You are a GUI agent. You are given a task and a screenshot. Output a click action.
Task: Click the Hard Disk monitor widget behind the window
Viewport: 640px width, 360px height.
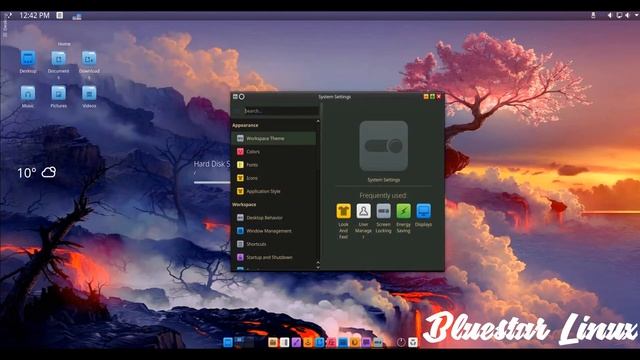point(212,172)
